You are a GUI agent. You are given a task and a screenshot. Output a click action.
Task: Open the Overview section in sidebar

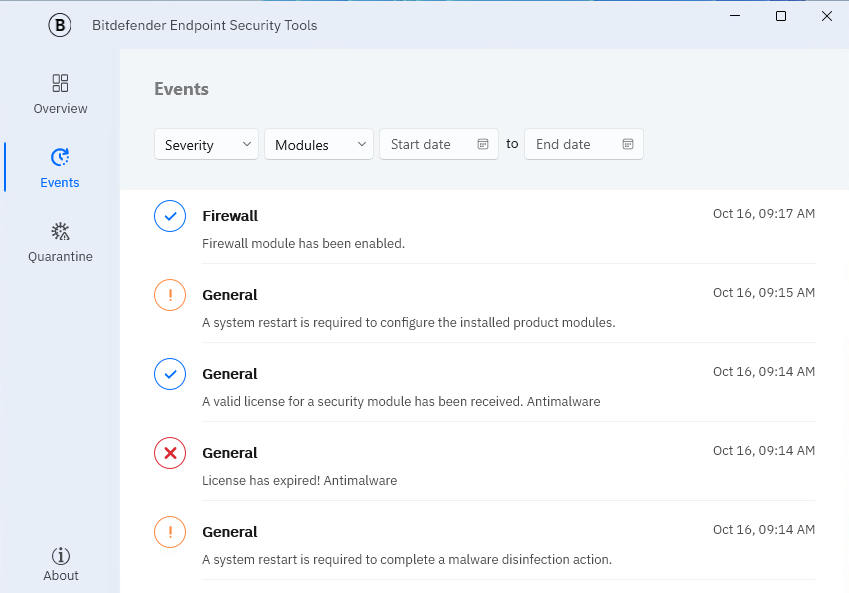coord(60,94)
